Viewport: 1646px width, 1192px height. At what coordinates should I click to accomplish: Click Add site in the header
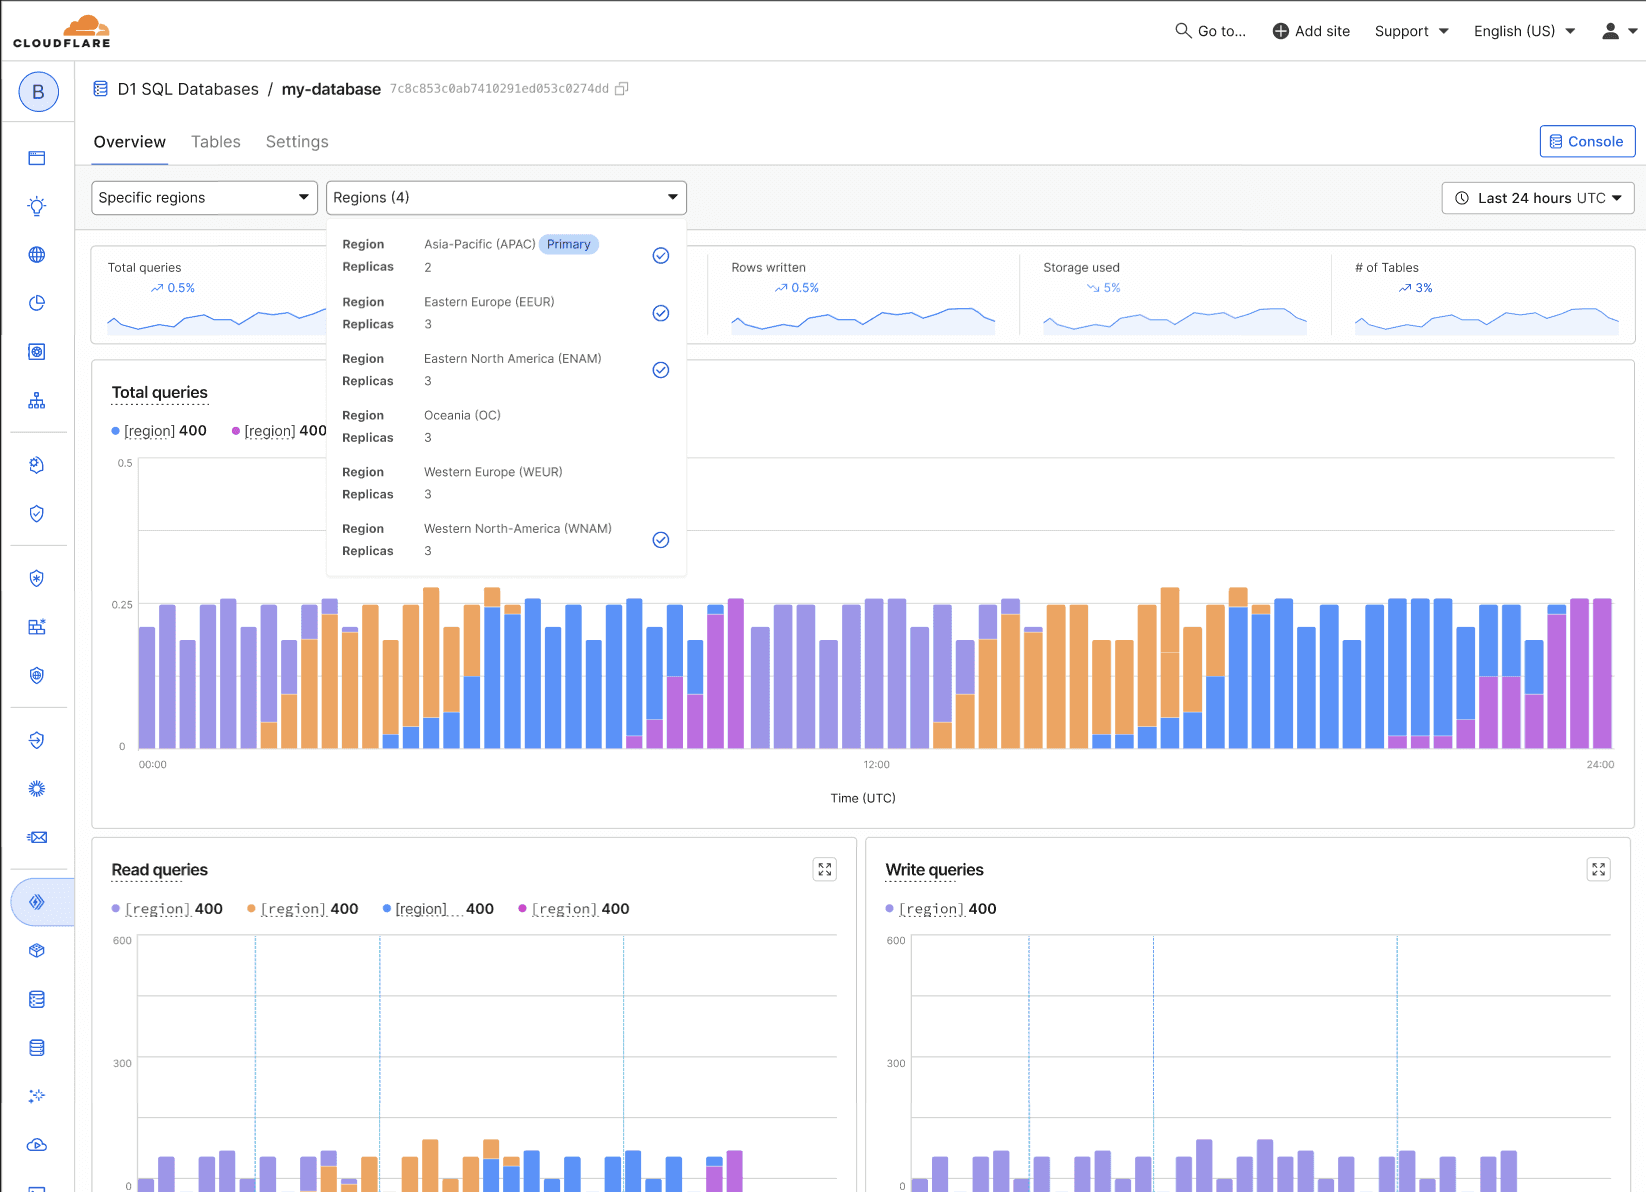(x=1311, y=31)
